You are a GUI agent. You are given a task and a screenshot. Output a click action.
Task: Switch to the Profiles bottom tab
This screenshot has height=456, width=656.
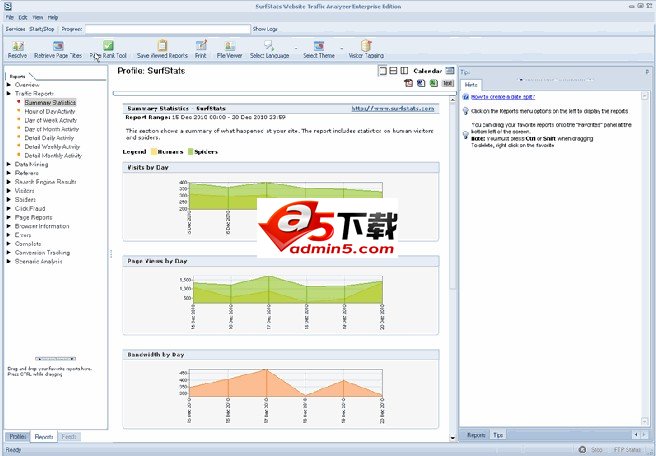tap(18, 436)
